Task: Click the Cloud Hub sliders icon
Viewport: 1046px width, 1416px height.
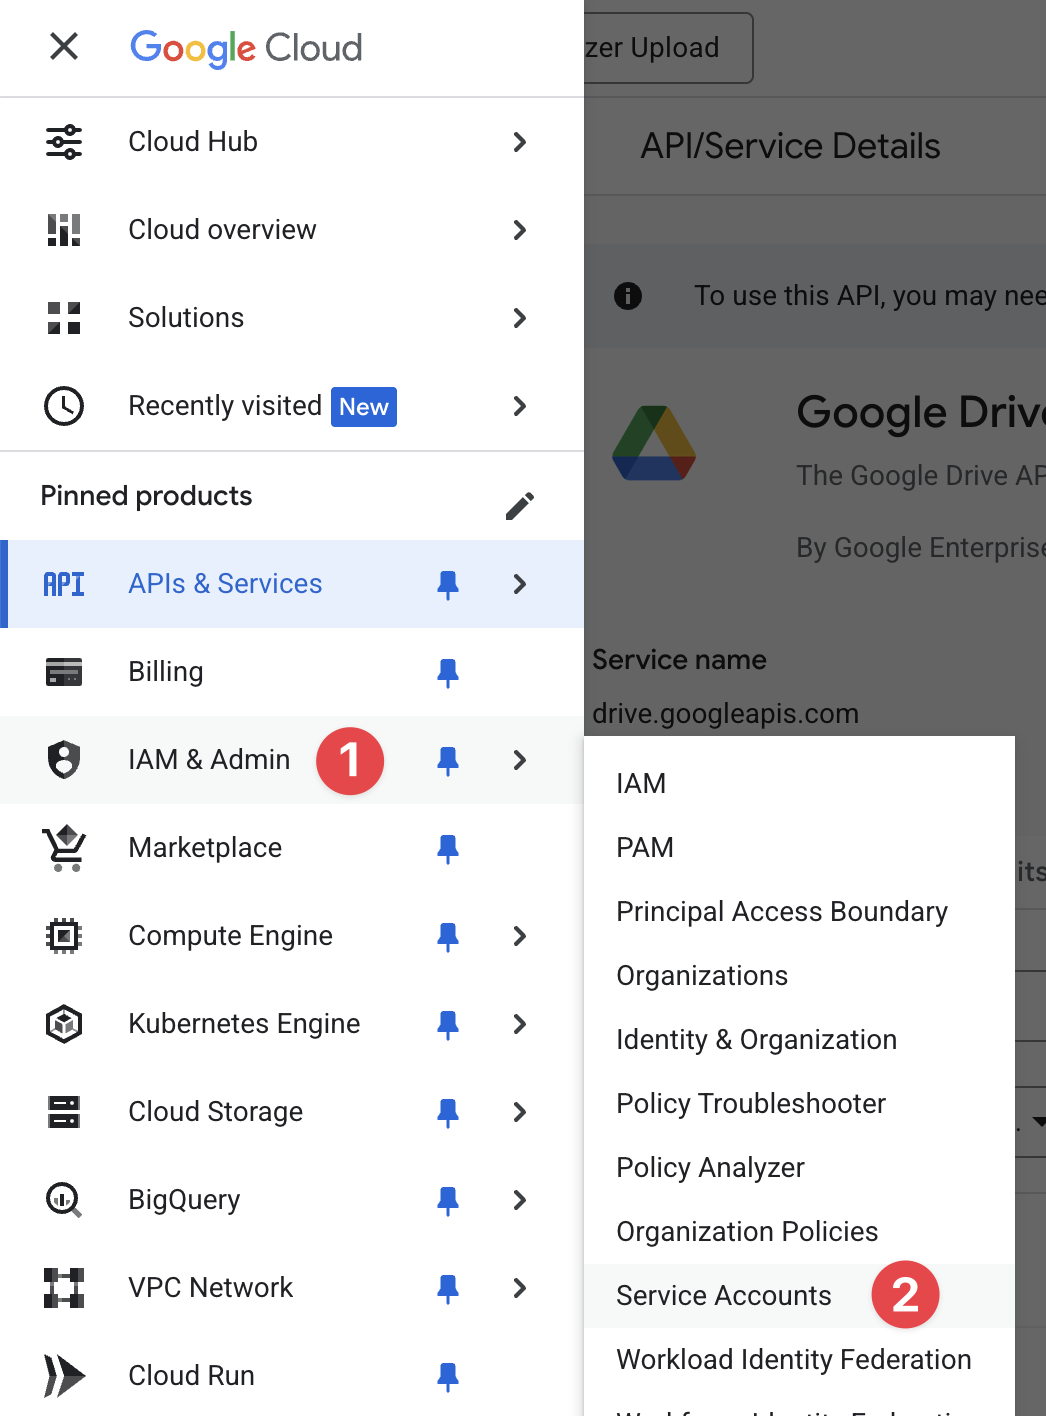Action: (64, 142)
